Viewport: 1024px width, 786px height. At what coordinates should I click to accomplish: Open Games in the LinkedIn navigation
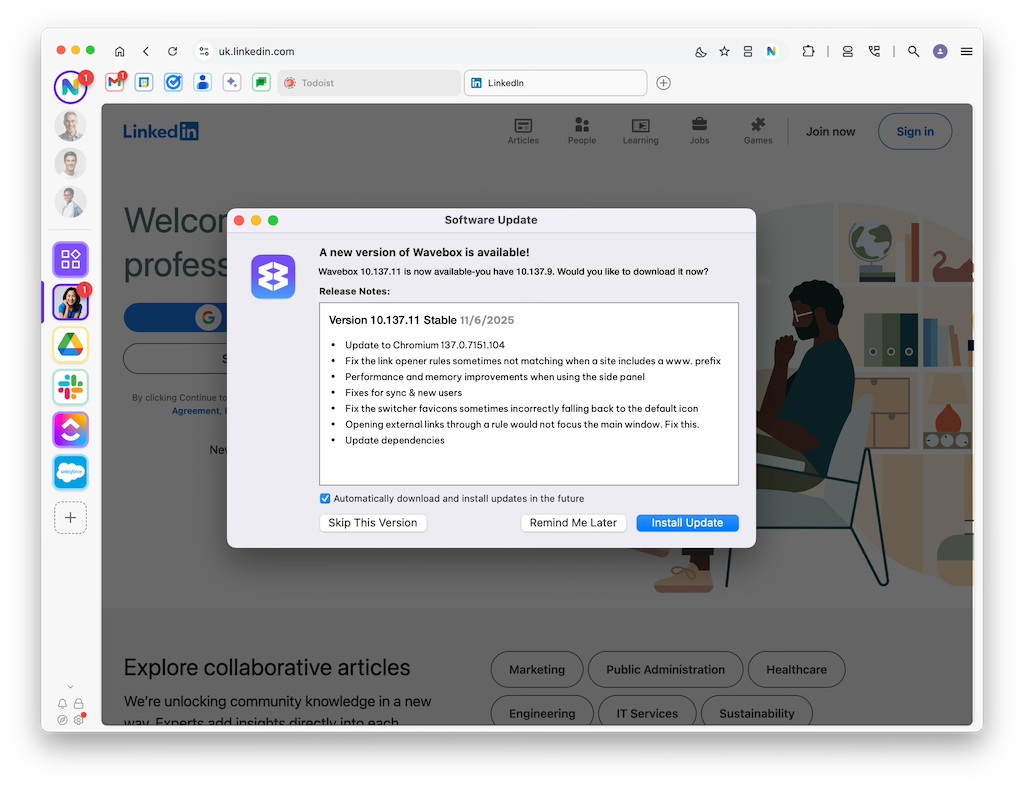[x=758, y=131]
